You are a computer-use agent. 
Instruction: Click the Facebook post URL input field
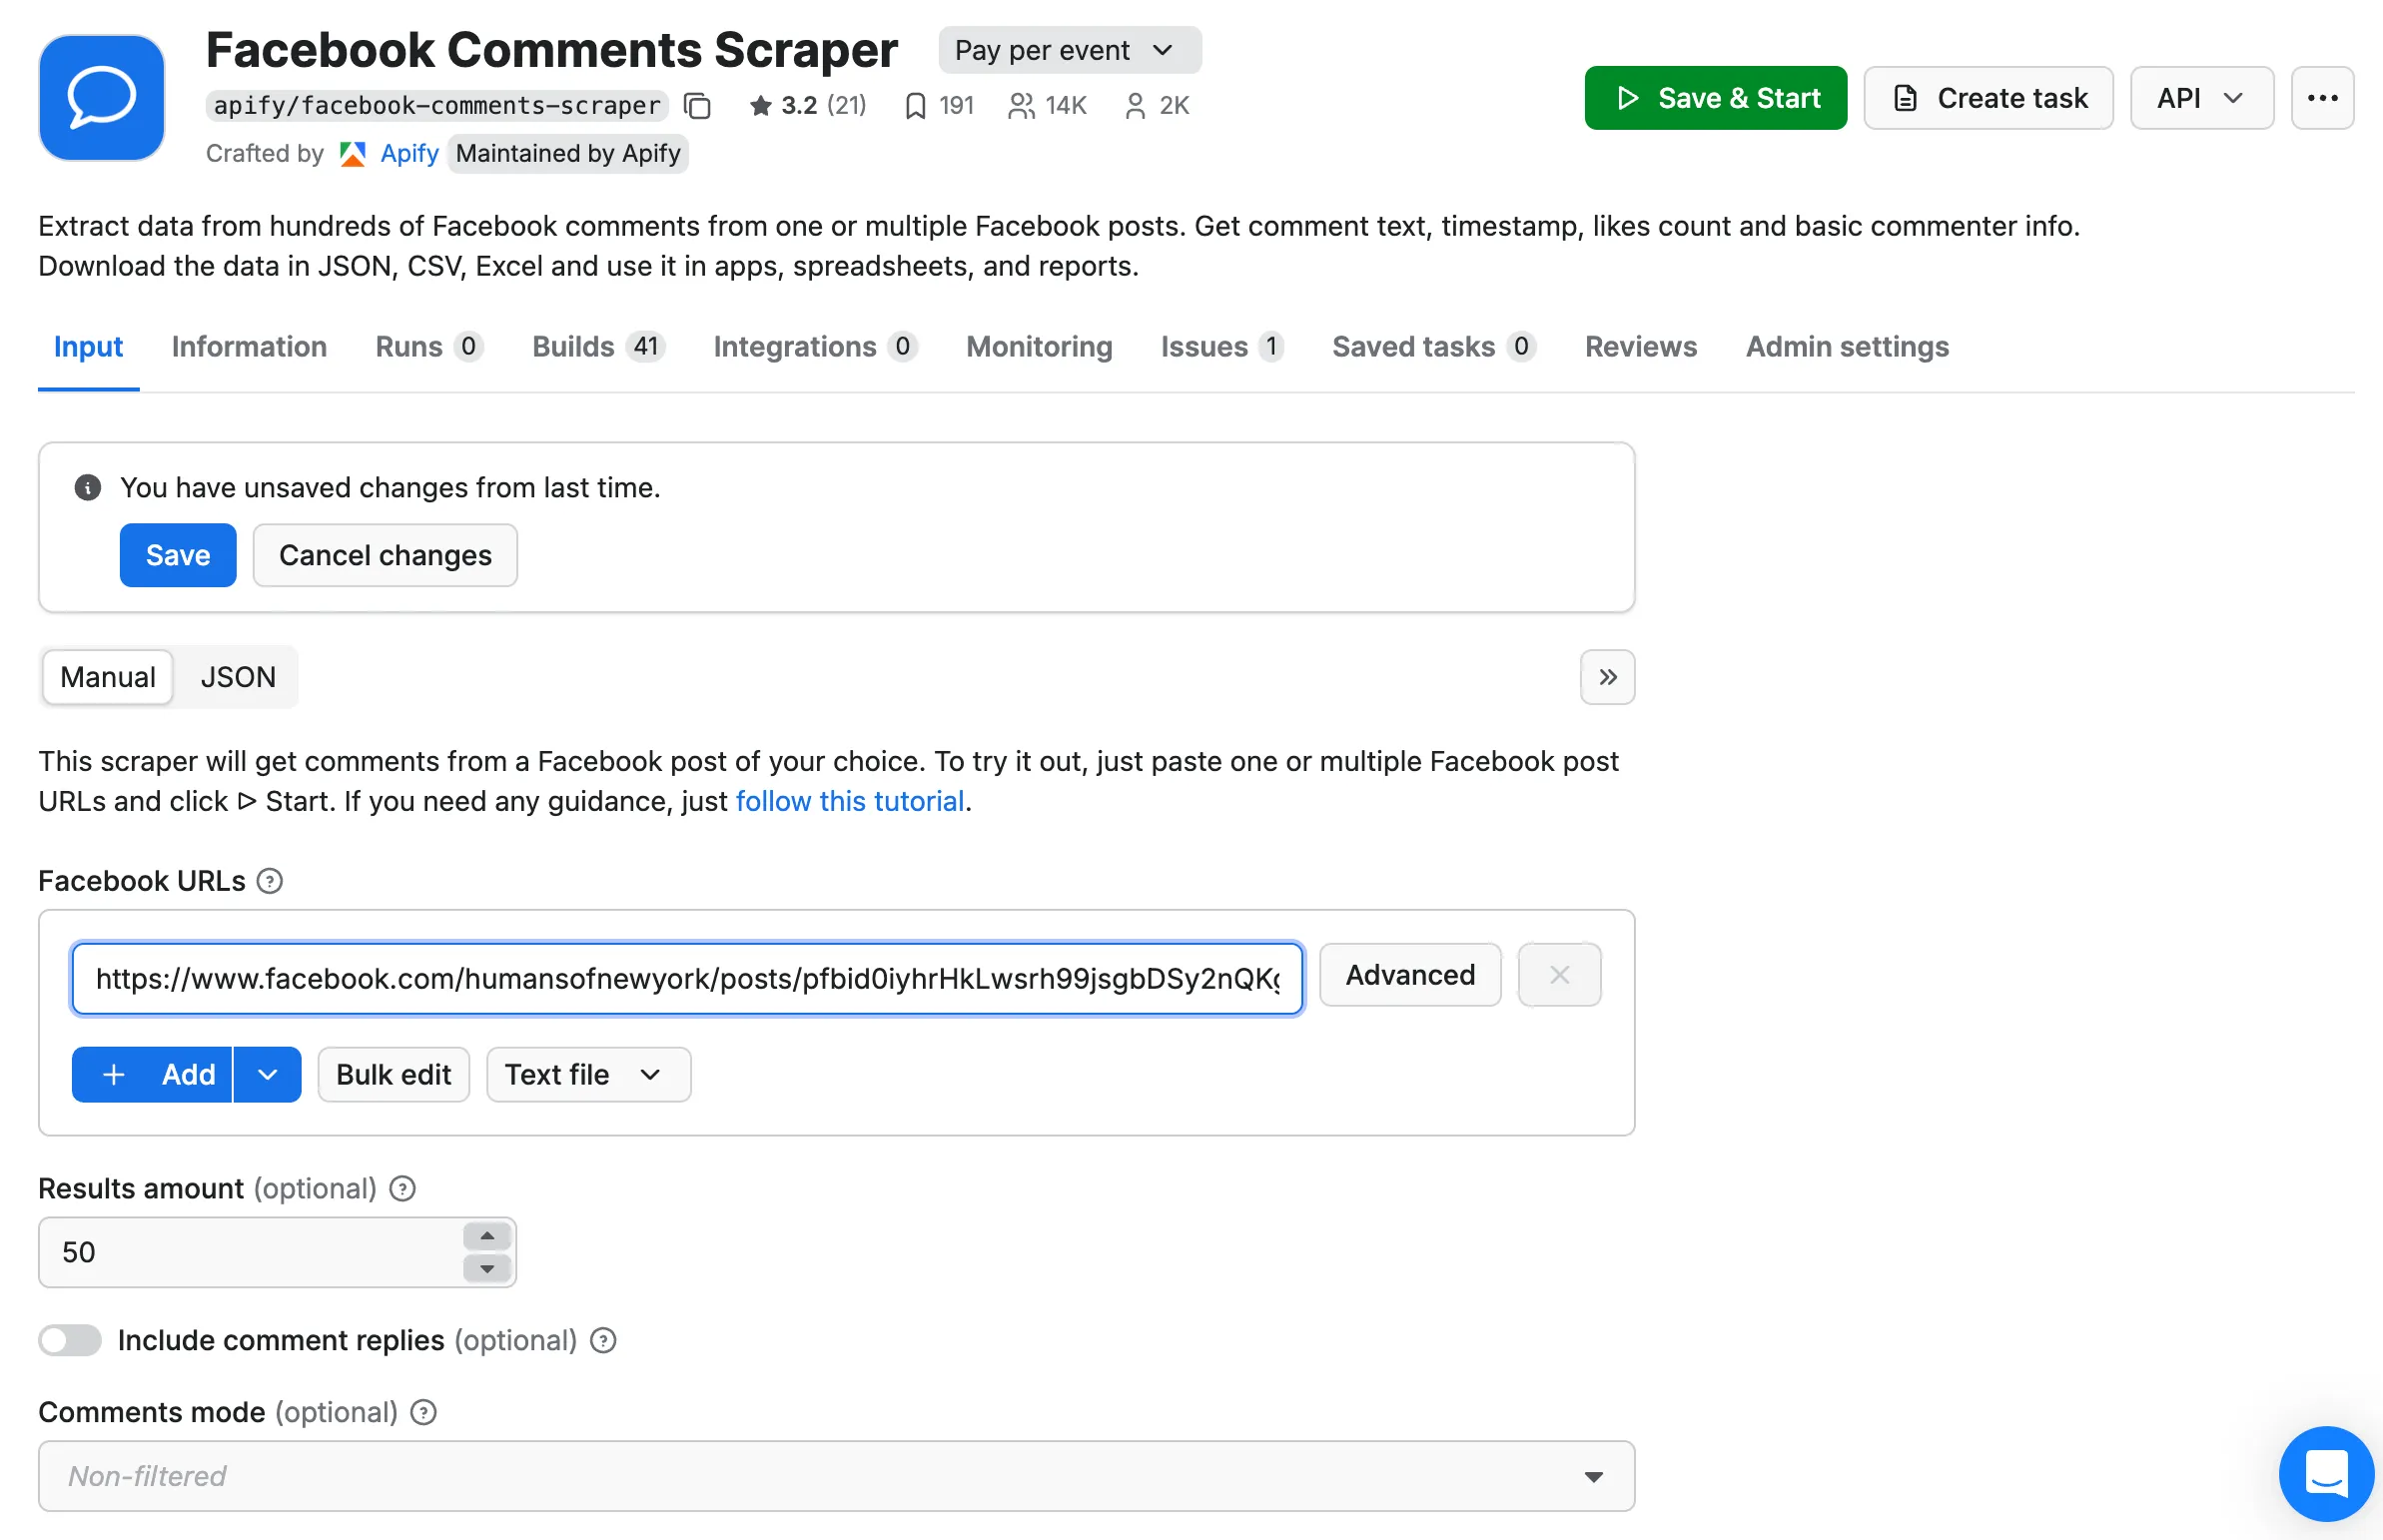coord(687,978)
